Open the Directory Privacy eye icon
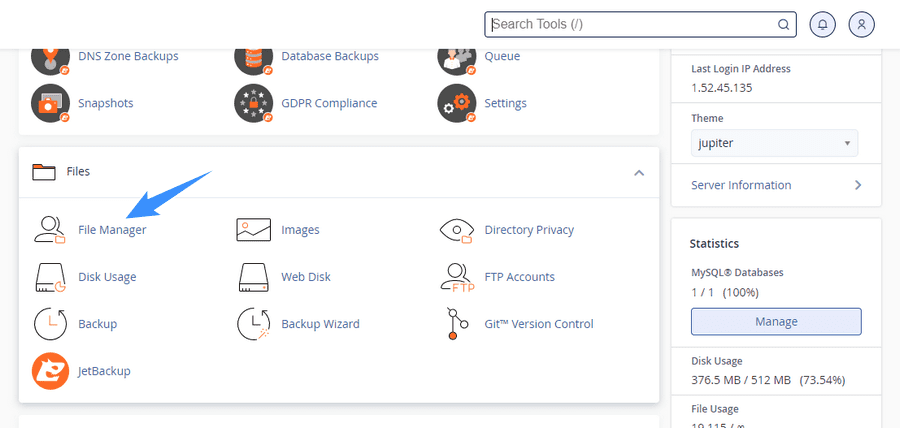This screenshot has height=428, width=900. tap(457, 230)
